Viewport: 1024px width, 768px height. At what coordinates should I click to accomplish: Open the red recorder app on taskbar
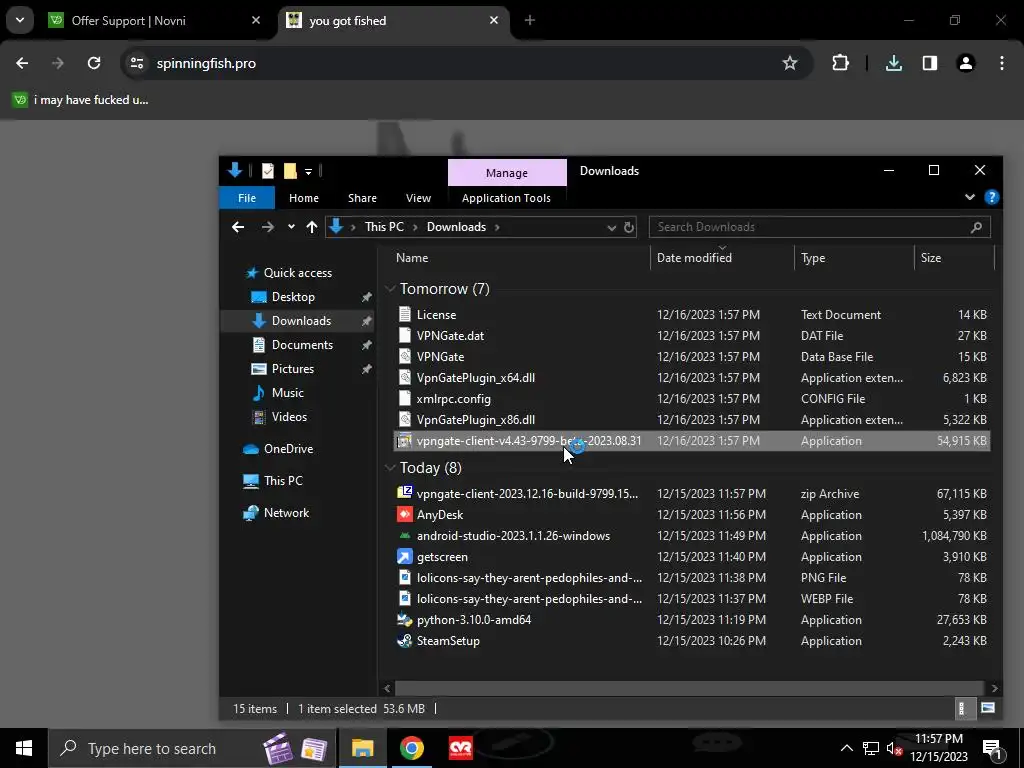460,748
